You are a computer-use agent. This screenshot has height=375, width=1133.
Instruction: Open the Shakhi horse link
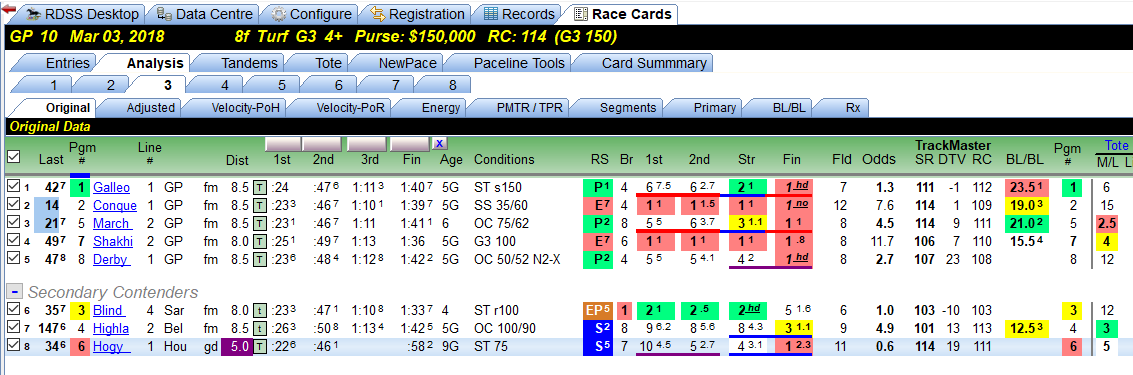point(112,241)
